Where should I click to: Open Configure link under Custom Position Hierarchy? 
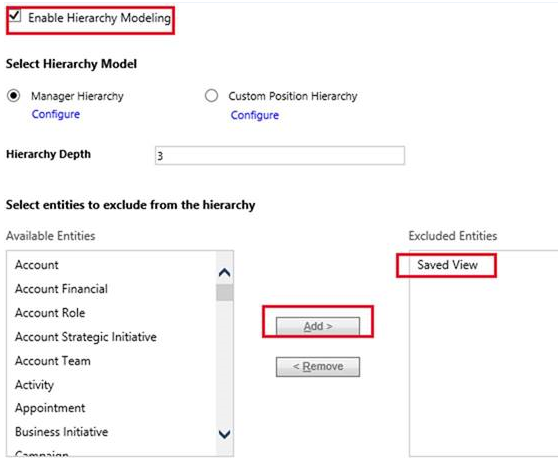[x=255, y=115]
